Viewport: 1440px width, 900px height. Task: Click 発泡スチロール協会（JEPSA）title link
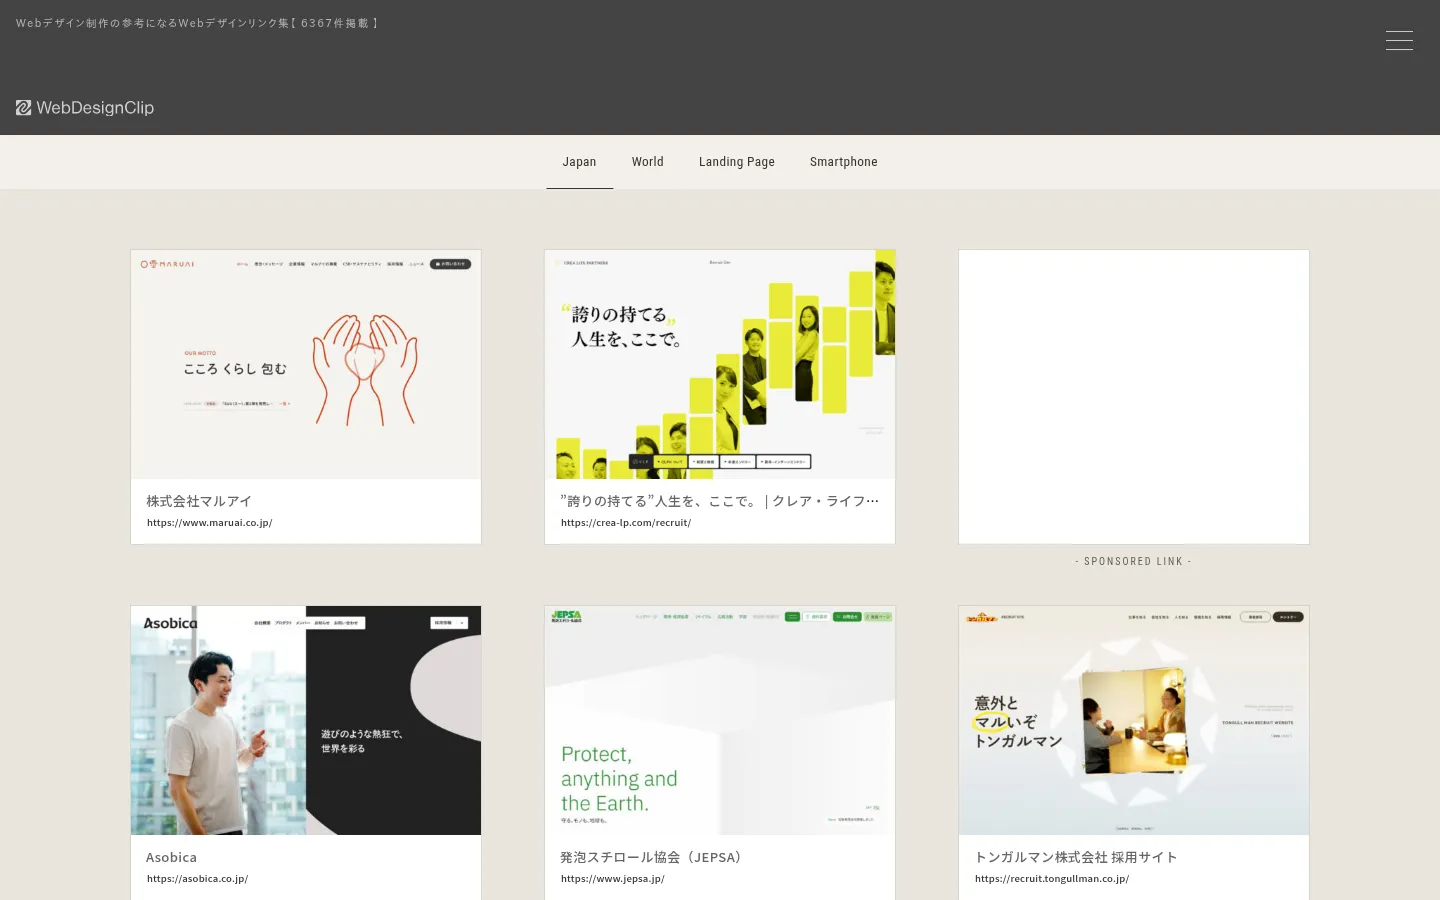pyautogui.click(x=654, y=857)
